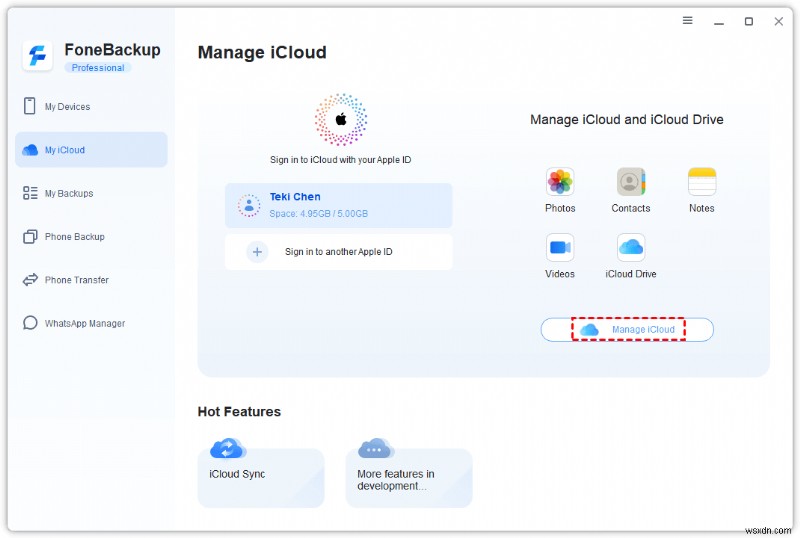
Task: Click the plus icon for another Apple ID
Action: pos(257,252)
